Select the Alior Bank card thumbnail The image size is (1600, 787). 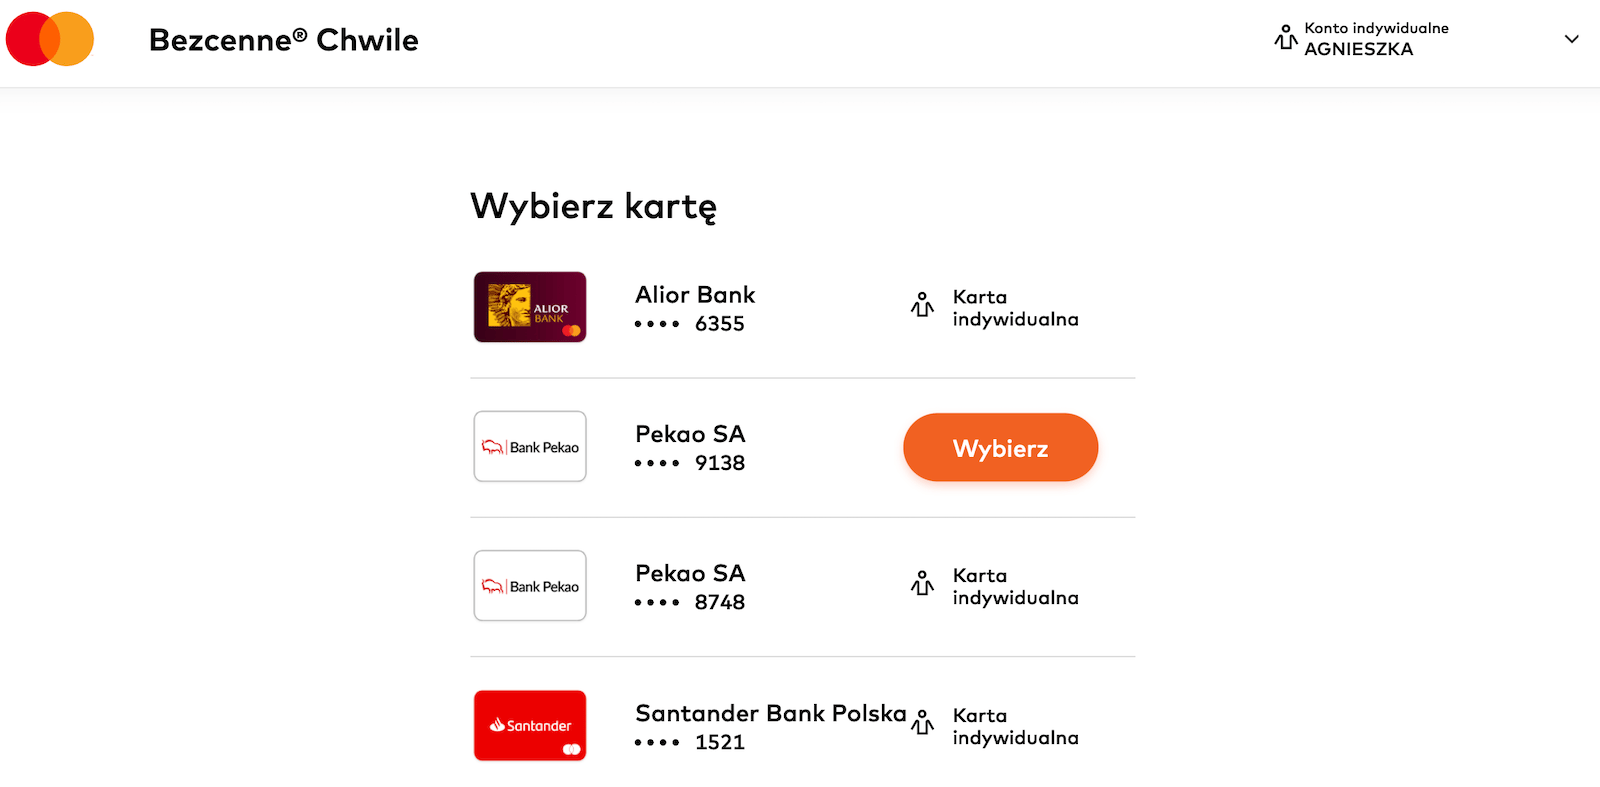coord(530,307)
